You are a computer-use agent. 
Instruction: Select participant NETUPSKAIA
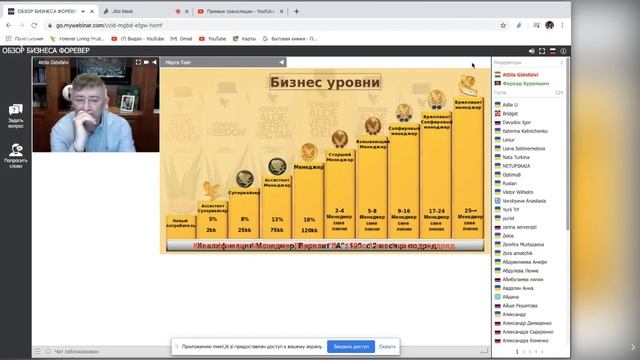click(x=516, y=166)
